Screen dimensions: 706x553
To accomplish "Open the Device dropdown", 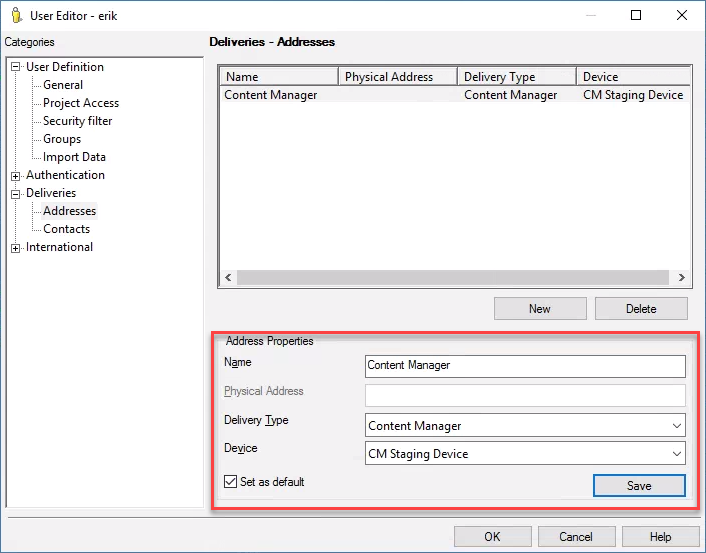I will (525, 453).
